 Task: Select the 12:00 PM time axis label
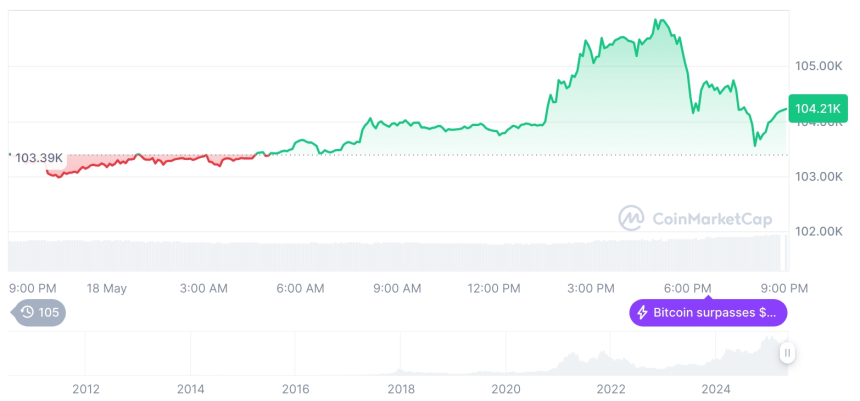click(x=494, y=288)
